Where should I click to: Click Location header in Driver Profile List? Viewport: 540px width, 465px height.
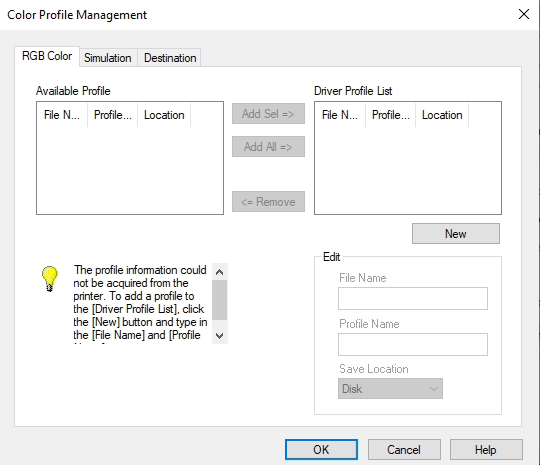442,115
